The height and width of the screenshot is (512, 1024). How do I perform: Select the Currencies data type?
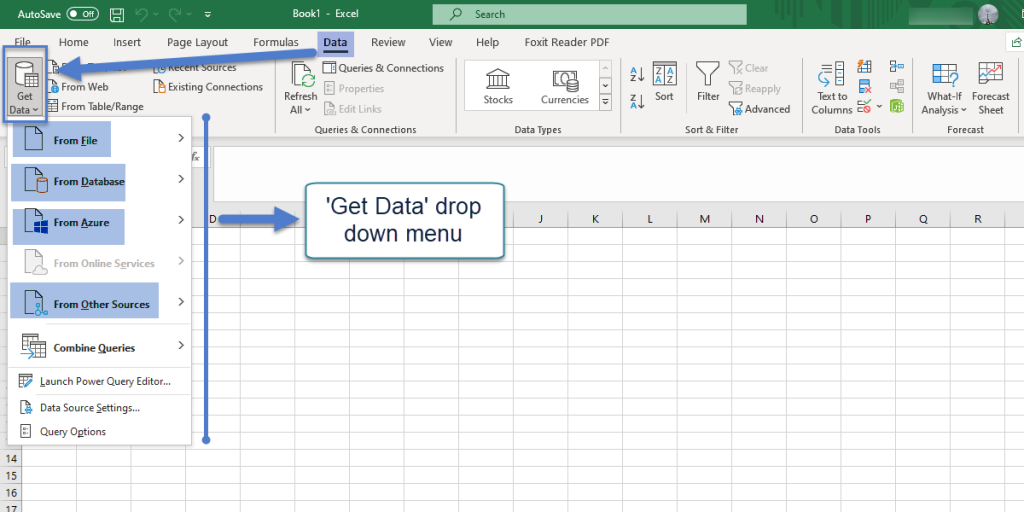pyautogui.click(x=565, y=86)
